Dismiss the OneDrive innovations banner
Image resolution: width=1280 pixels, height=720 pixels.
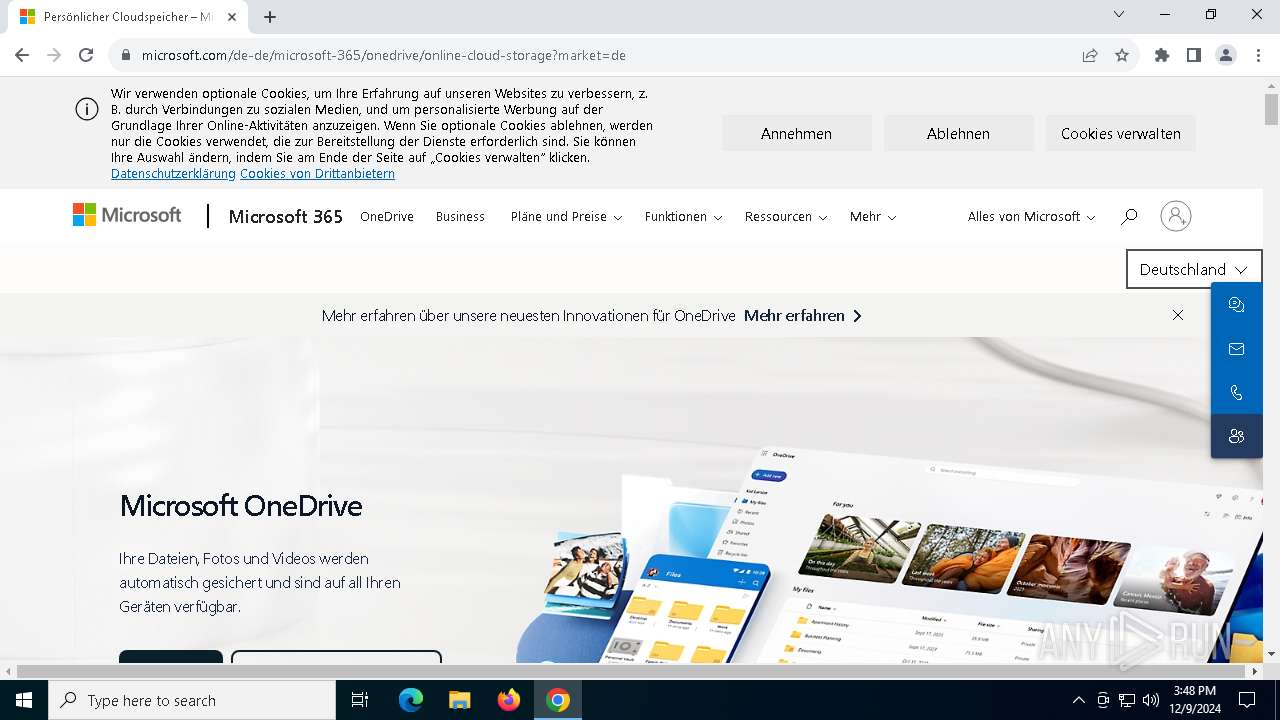(1178, 315)
